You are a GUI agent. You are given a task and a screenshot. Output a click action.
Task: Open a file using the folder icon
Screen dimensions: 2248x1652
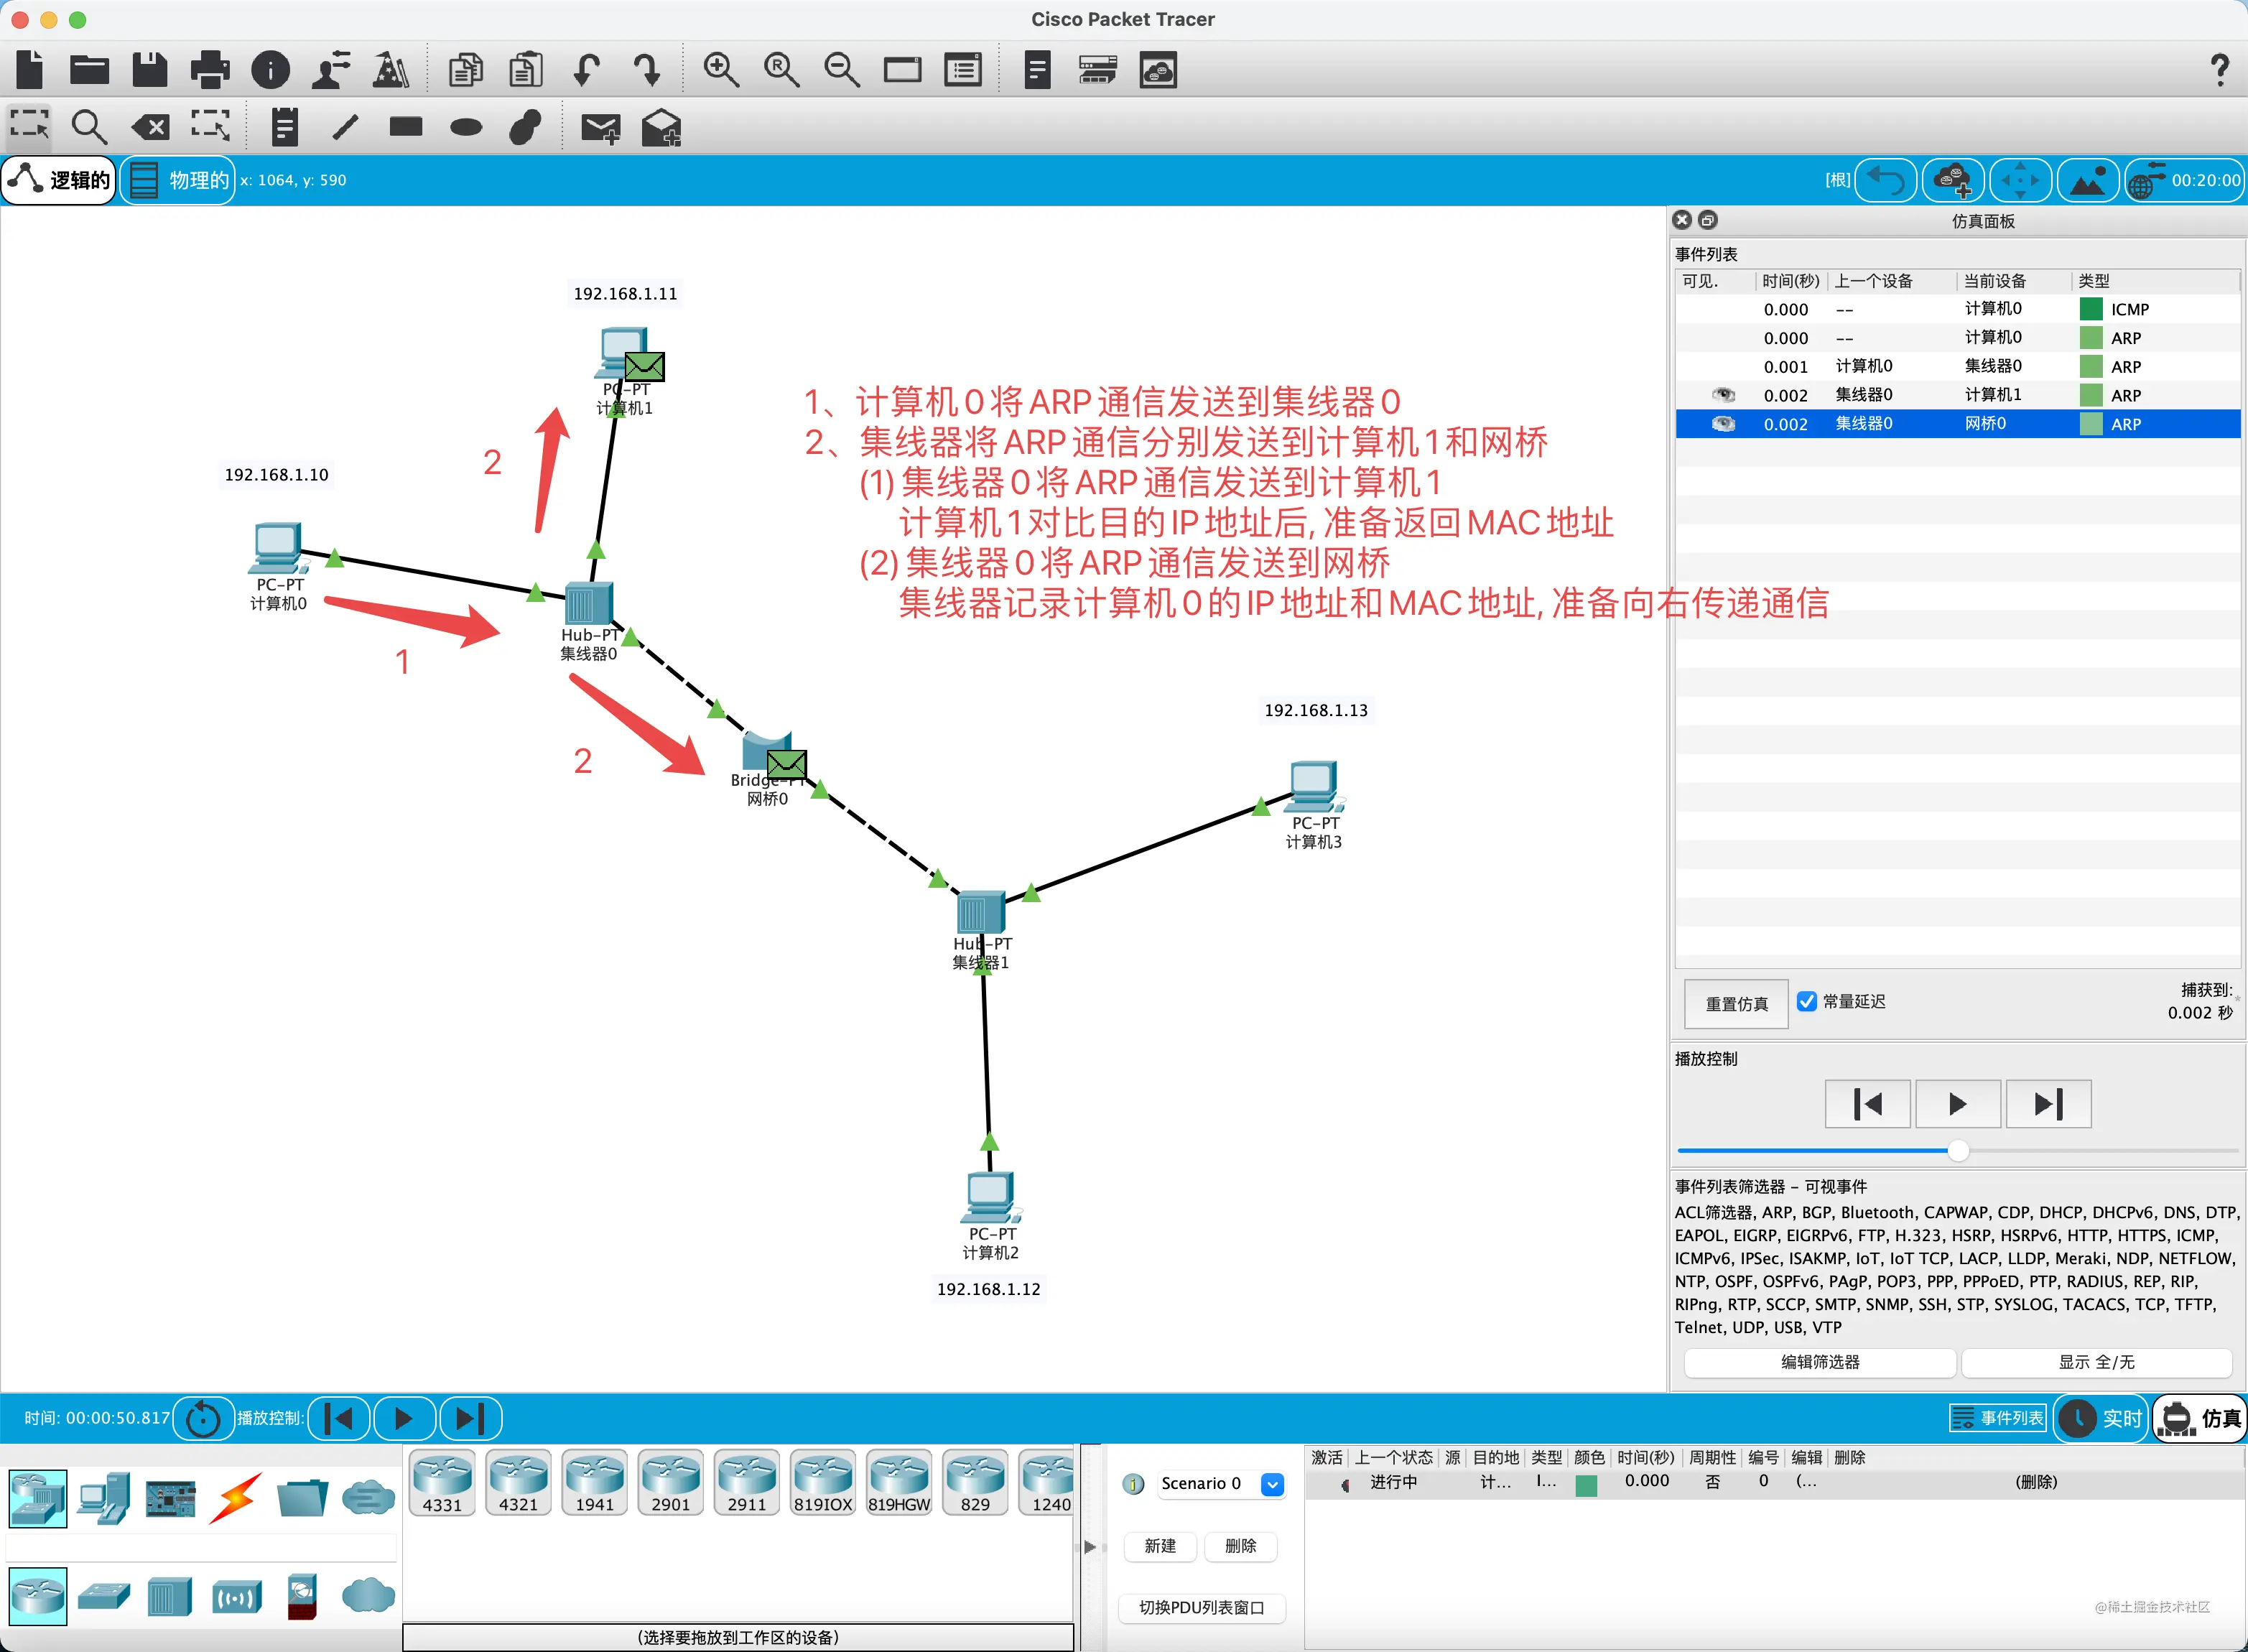[90, 69]
